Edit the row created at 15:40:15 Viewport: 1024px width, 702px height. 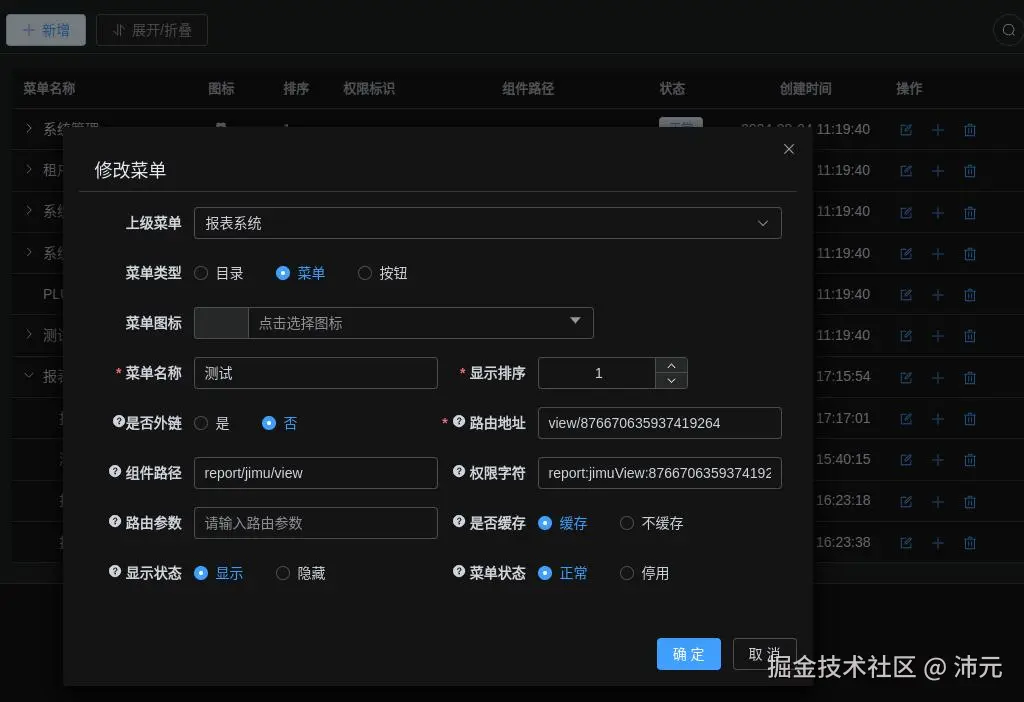[x=906, y=460]
